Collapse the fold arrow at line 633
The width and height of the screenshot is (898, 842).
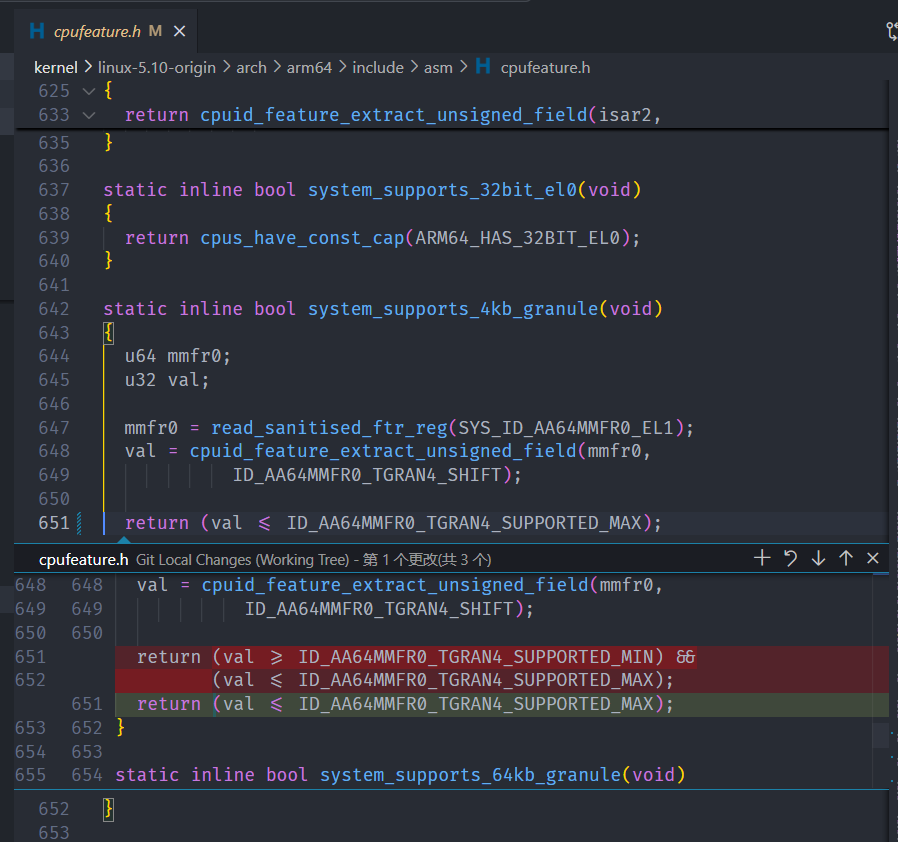[88, 115]
